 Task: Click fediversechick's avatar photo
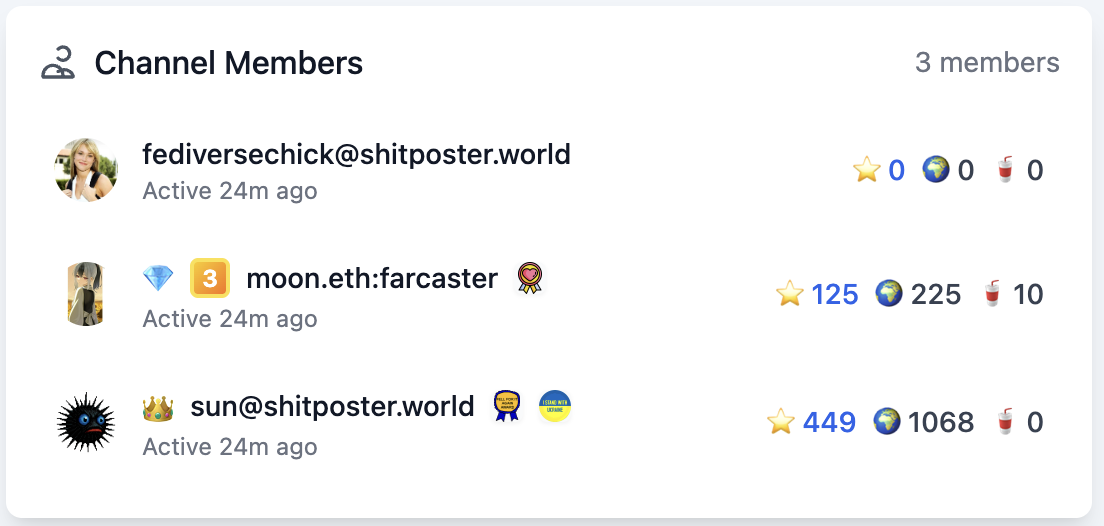tap(86, 170)
